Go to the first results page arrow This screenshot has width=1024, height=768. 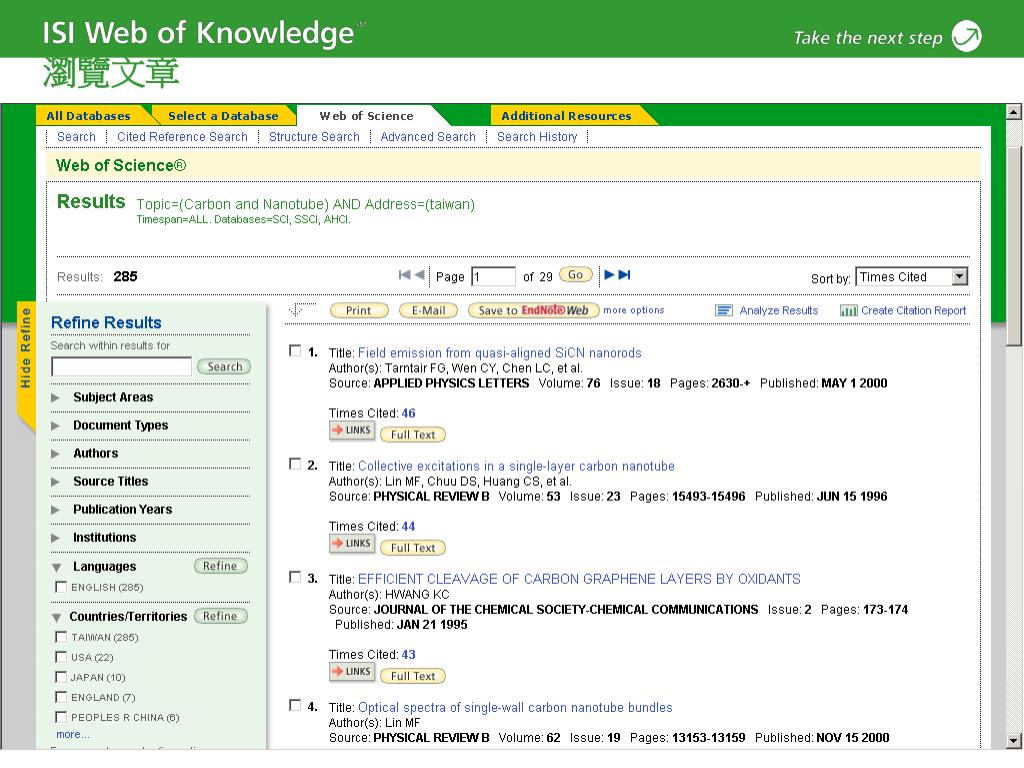(404, 275)
